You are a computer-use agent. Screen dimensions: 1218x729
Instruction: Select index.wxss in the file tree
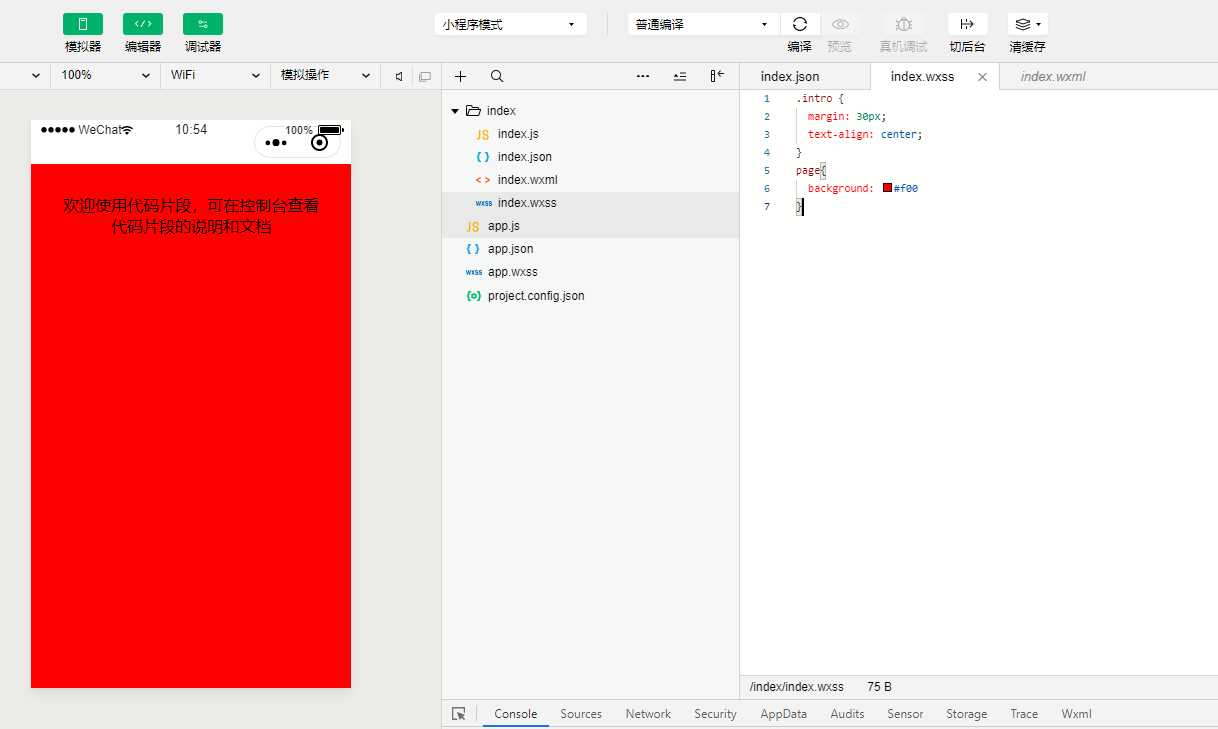[590, 203]
